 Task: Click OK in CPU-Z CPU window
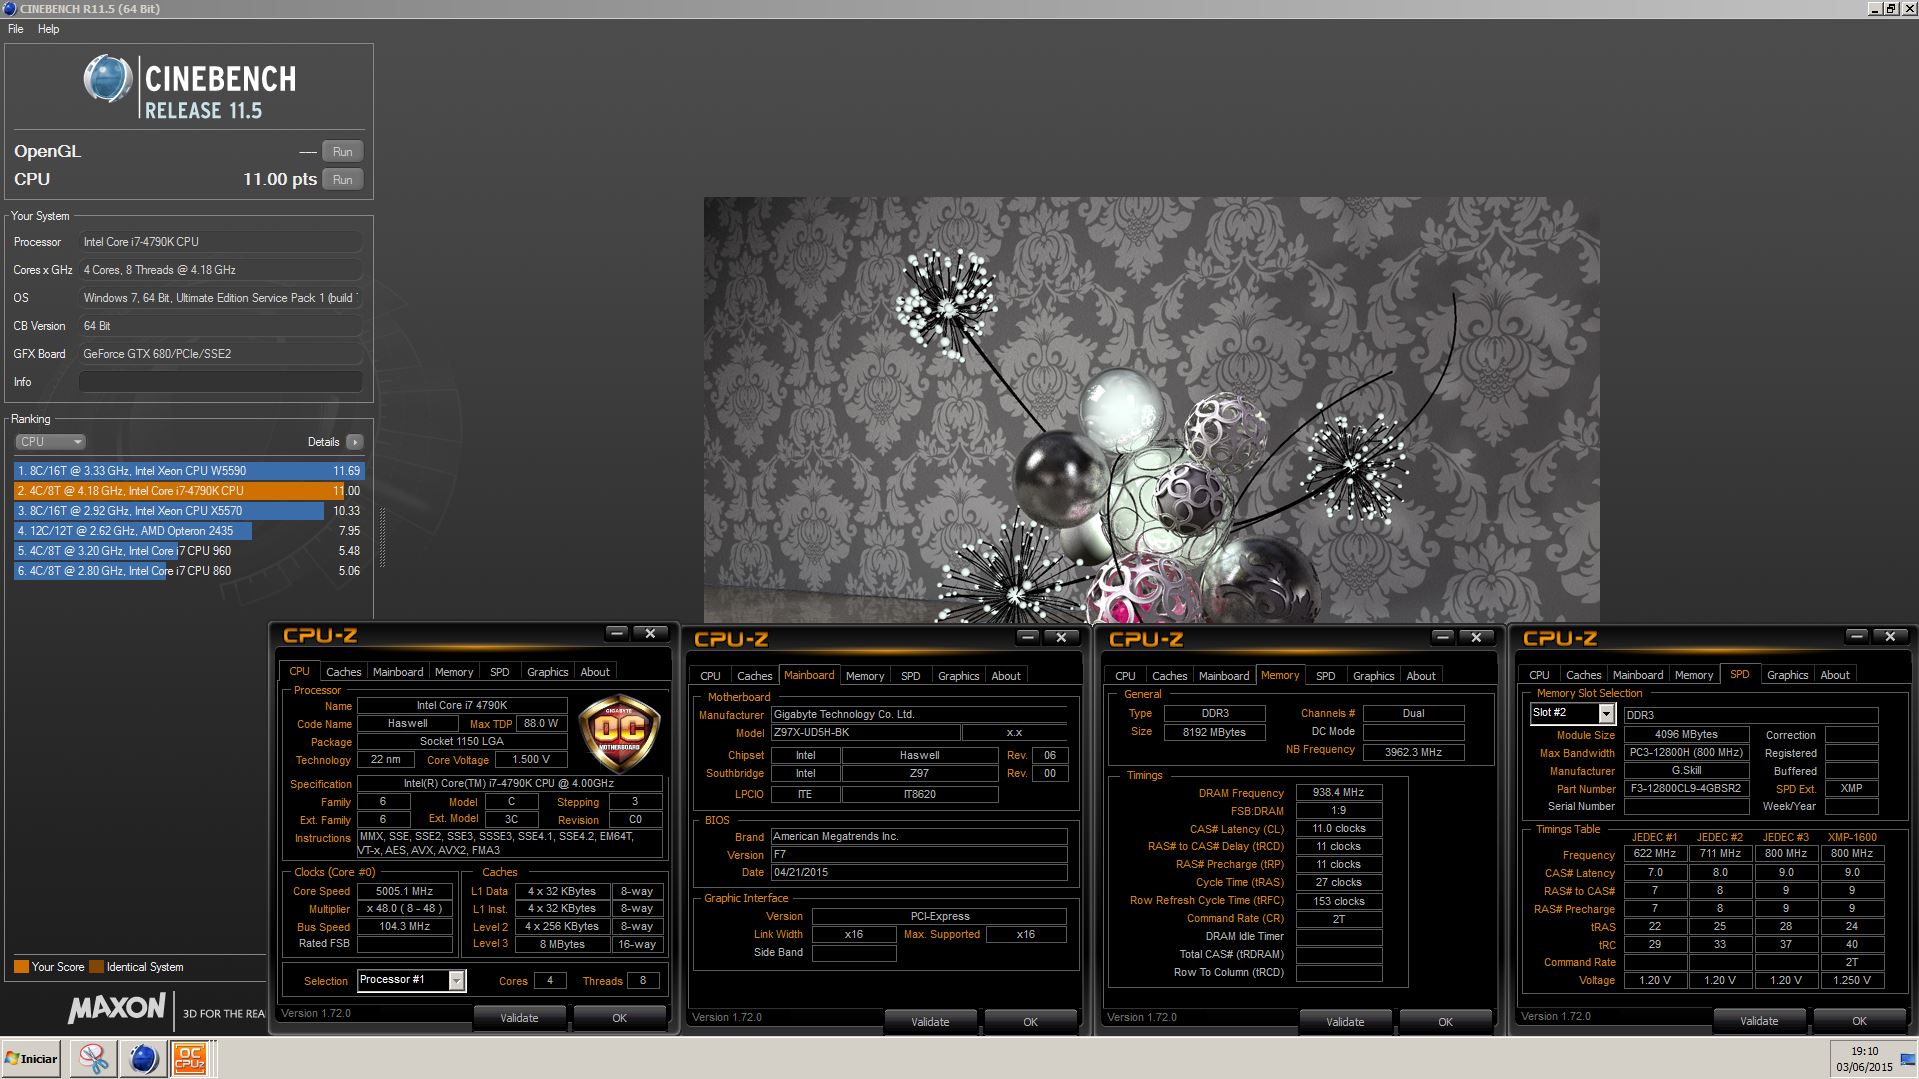[x=619, y=1018]
